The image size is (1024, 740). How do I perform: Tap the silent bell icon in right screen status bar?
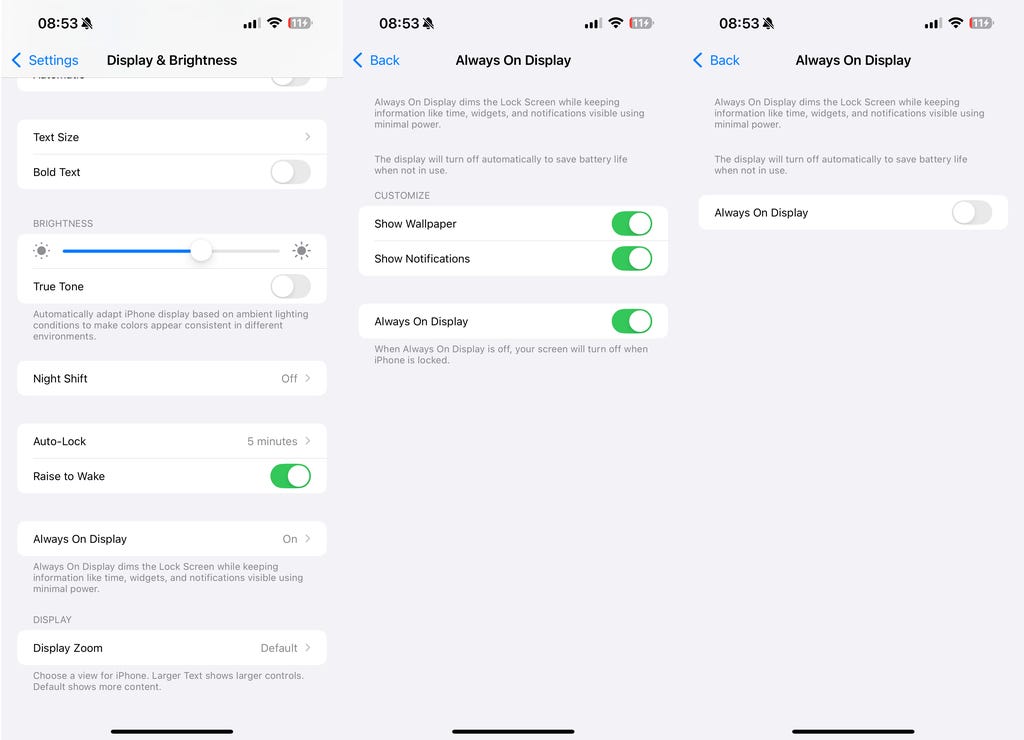769,24
